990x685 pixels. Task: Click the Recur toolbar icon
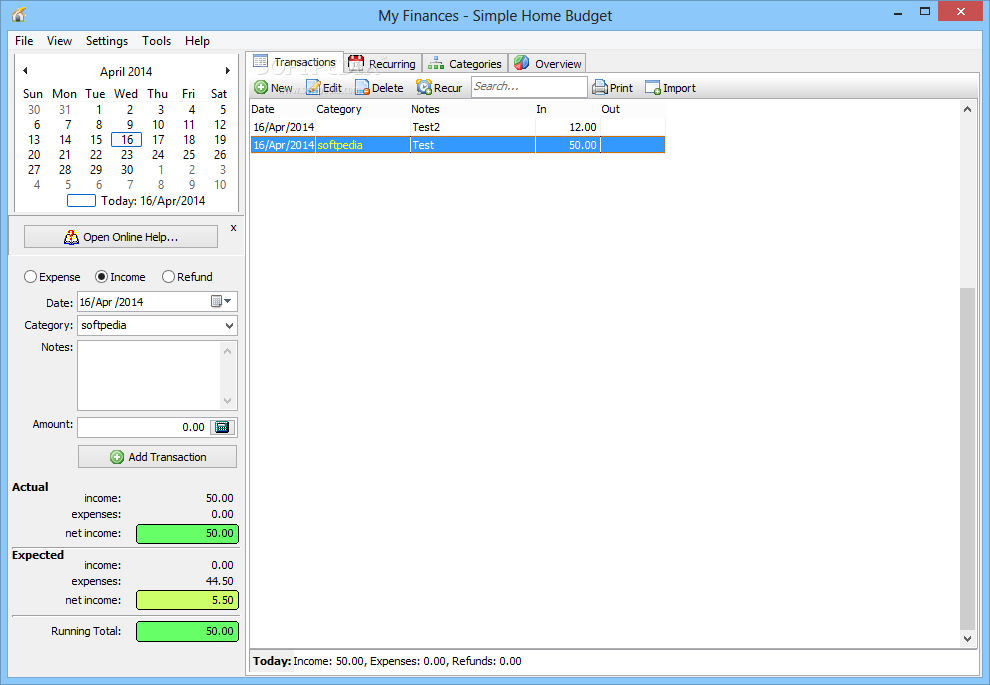click(x=424, y=87)
